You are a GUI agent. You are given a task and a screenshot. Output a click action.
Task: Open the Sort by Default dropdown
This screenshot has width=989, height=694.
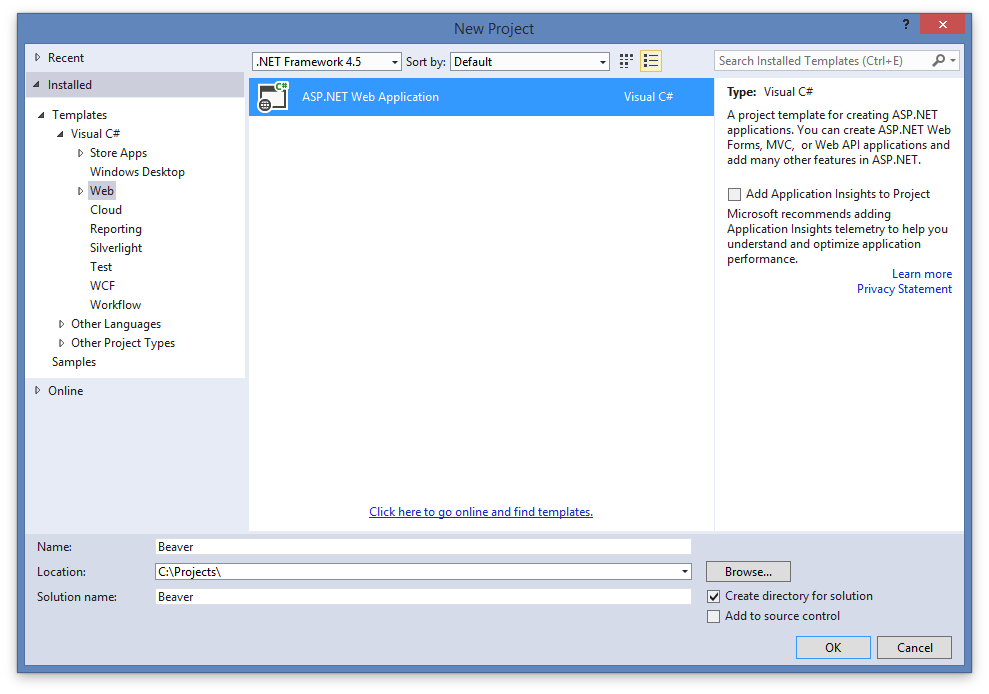[x=530, y=62]
